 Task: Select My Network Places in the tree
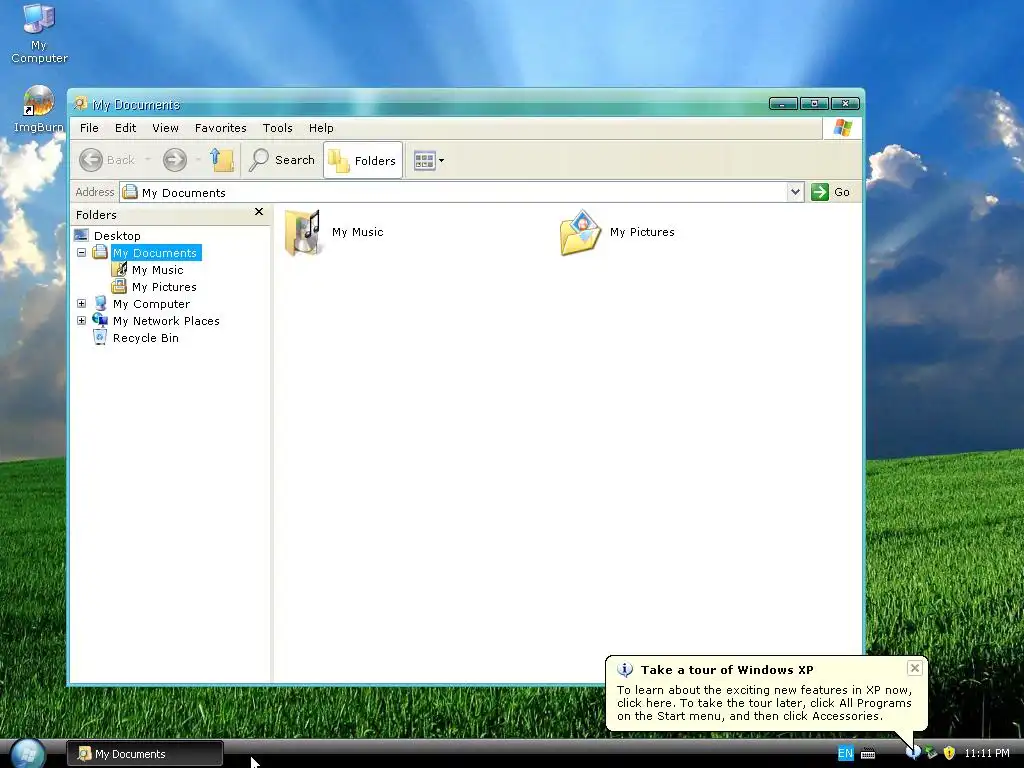166,321
